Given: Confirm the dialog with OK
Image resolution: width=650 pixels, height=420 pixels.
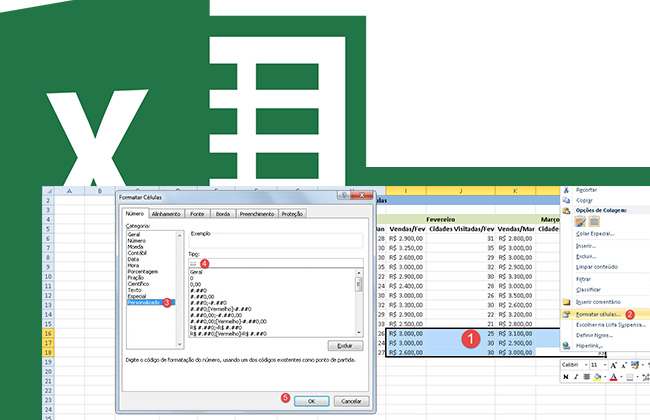Looking at the screenshot, I should pyautogui.click(x=312, y=401).
